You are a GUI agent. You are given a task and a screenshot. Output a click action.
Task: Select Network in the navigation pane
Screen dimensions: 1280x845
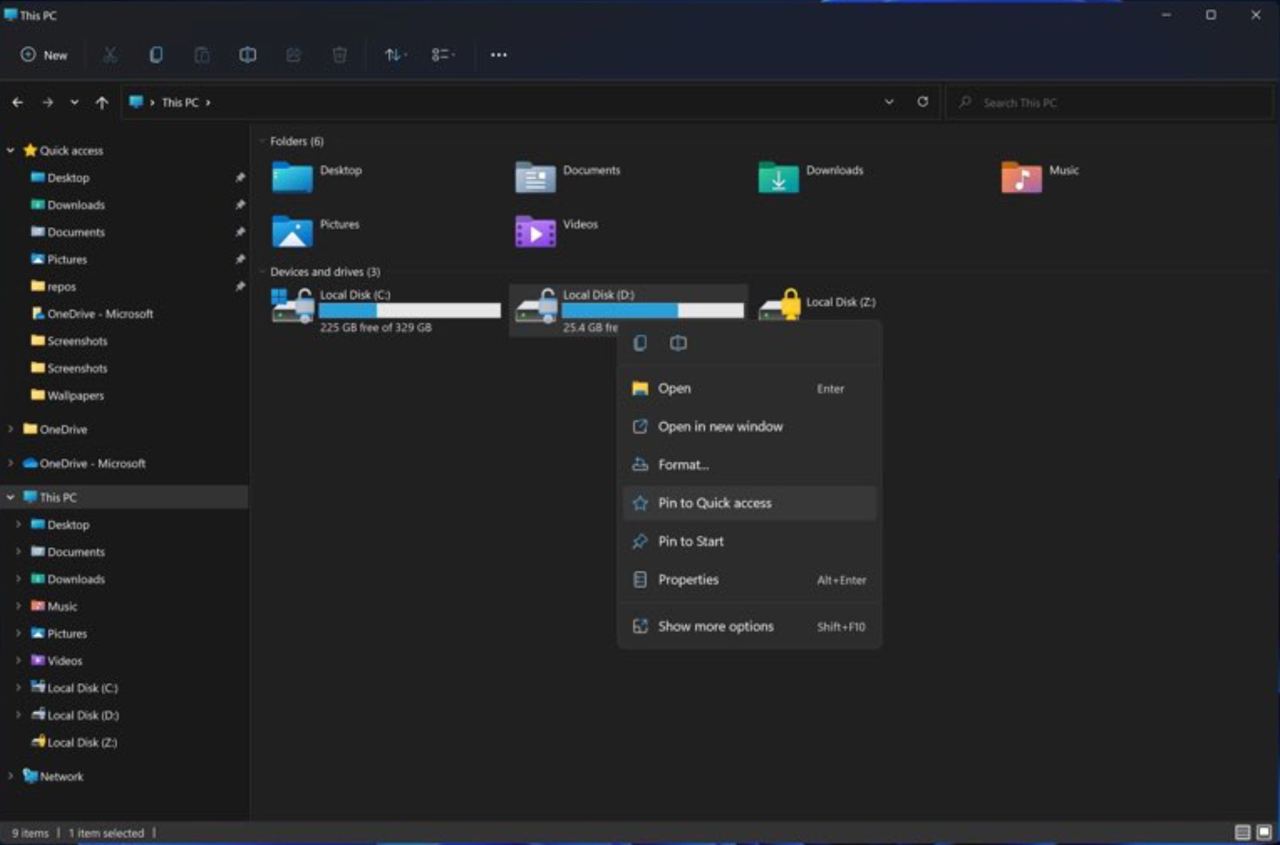pos(62,776)
